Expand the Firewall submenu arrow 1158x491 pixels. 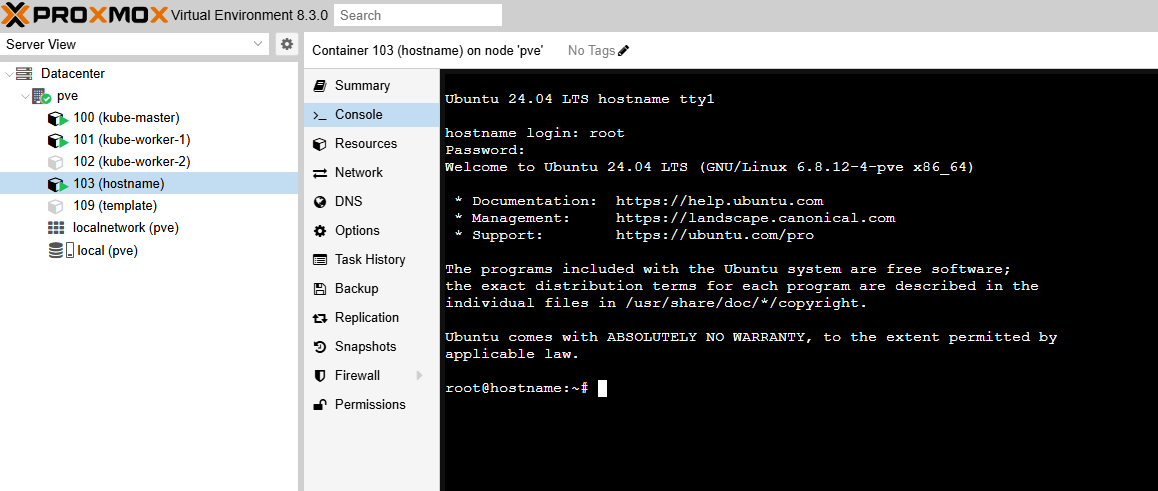pos(419,375)
